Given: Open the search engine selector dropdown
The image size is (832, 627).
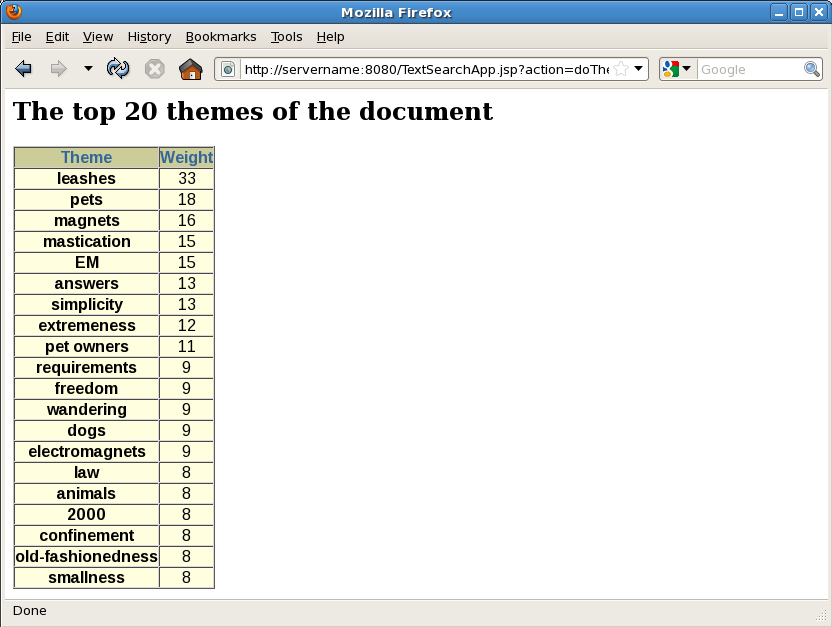Looking at the screenshot, I should pos(677,69).
